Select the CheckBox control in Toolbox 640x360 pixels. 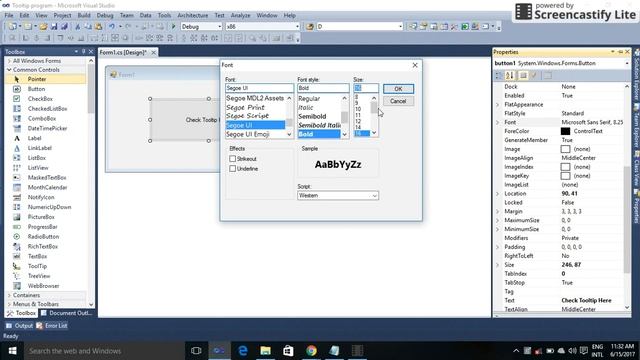(40, 99)
